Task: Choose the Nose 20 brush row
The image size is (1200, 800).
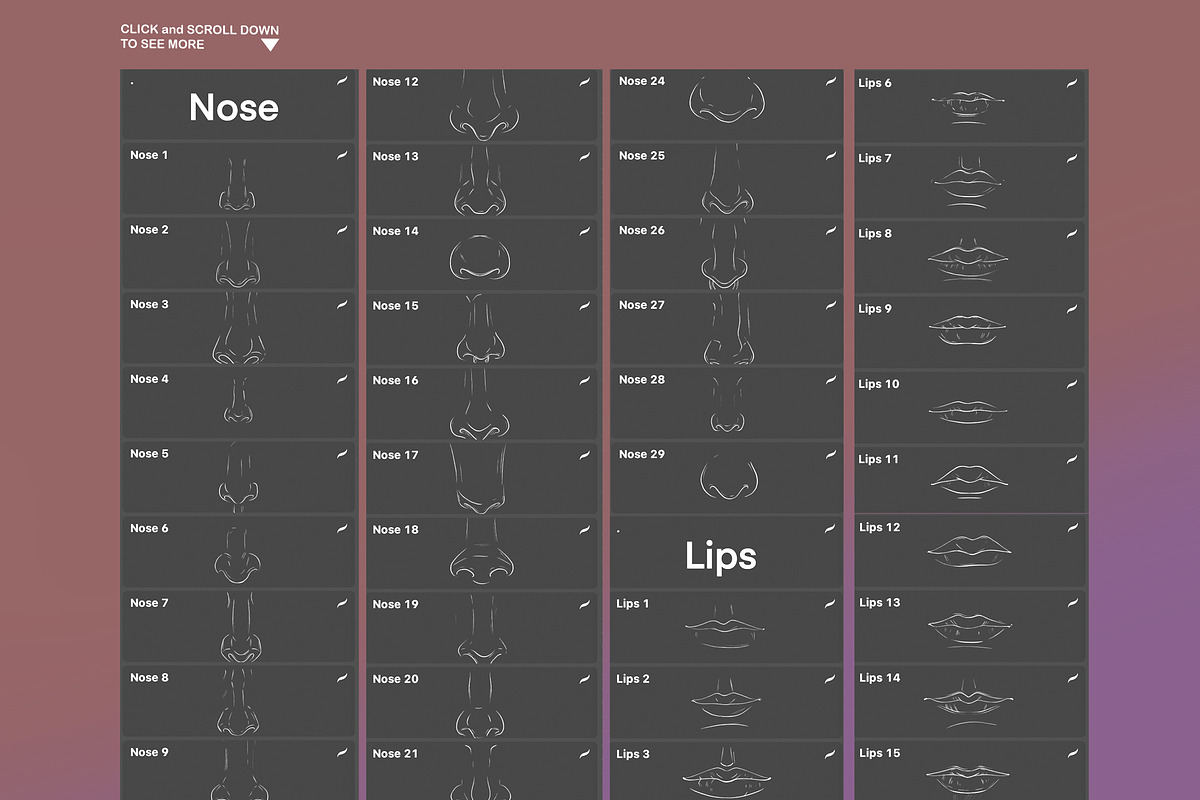Action: tap(483, 702)
